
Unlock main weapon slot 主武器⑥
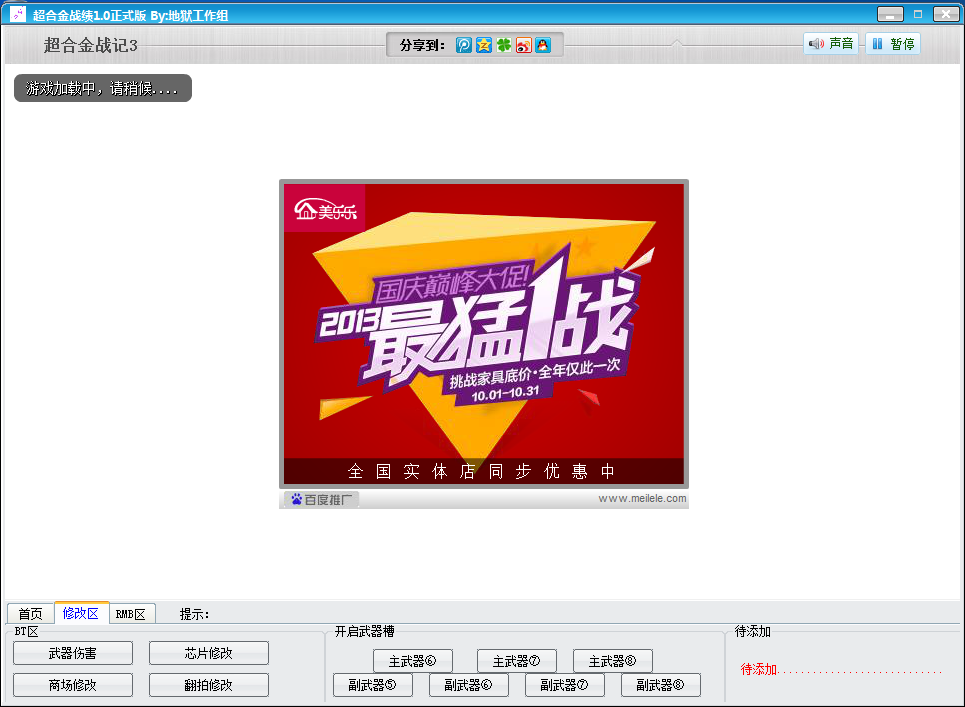(x=412, y=661)
